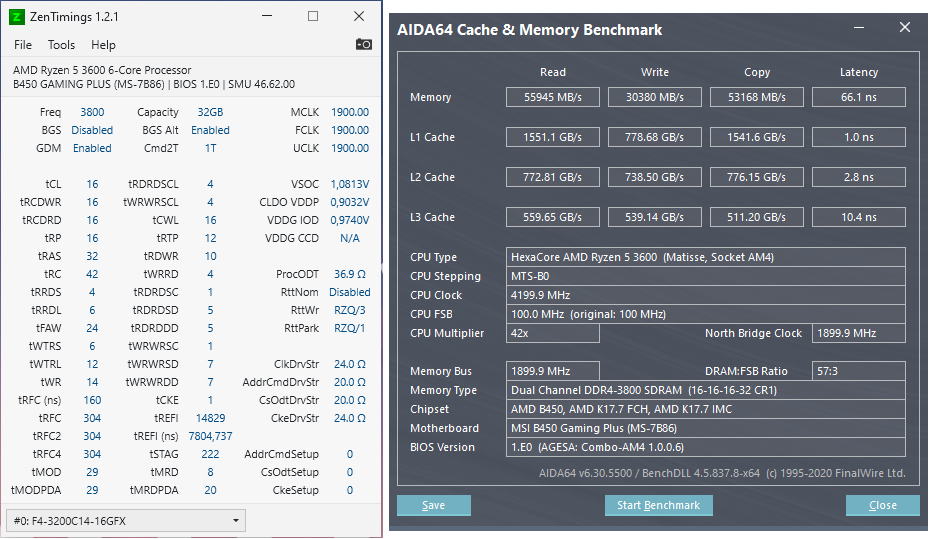Click the DRAM:FSB Ratio 57:3 value
930x539 pixels.
pyautogui.click(x=859, y=371)
